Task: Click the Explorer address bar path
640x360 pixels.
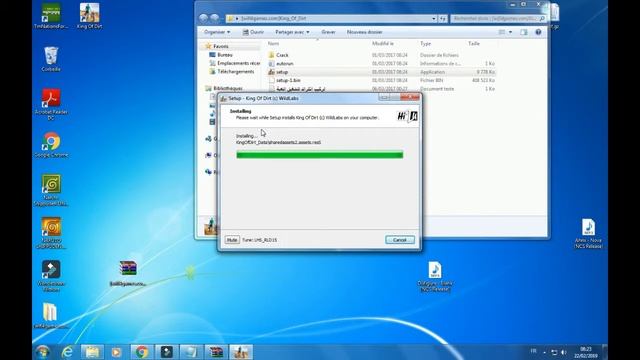Action: [331, 18]
